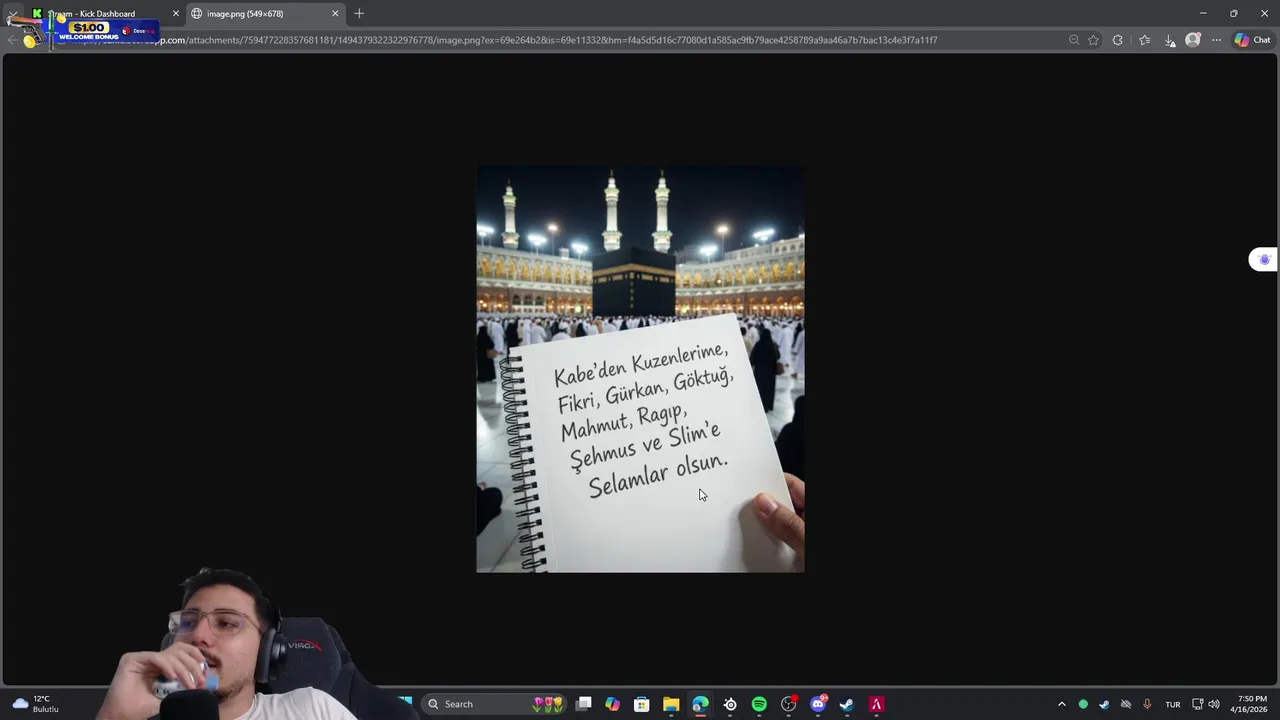Click the Kaaba notebook image
The image size is (1280, 720).
coord(640,369)
